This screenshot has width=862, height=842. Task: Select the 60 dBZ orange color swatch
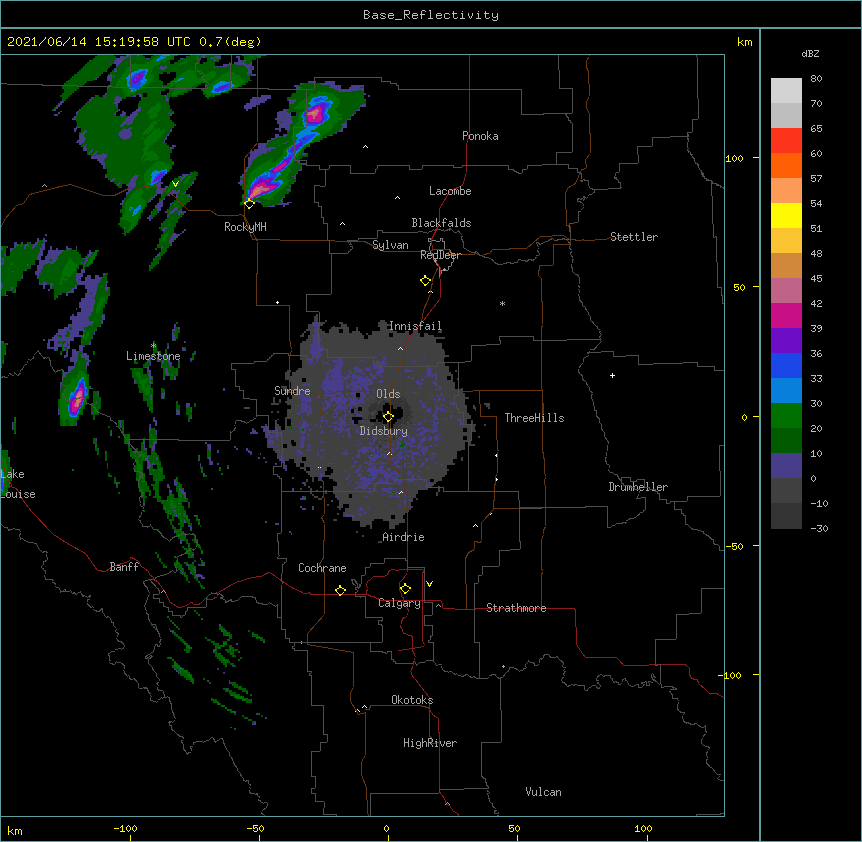(786, 165)
